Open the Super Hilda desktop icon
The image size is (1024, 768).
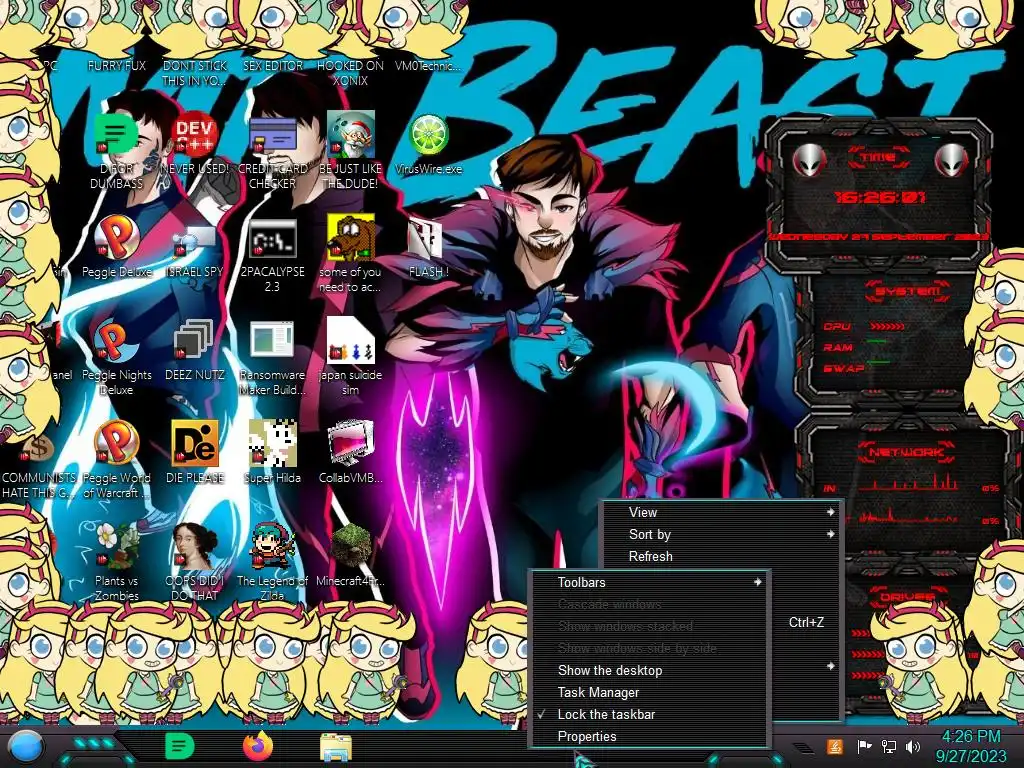click(272, 443)
